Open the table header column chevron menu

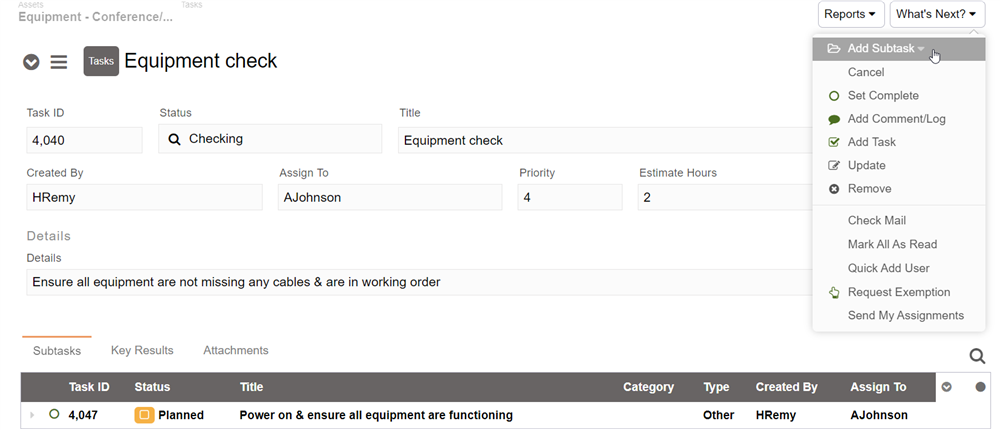(947, 387)
